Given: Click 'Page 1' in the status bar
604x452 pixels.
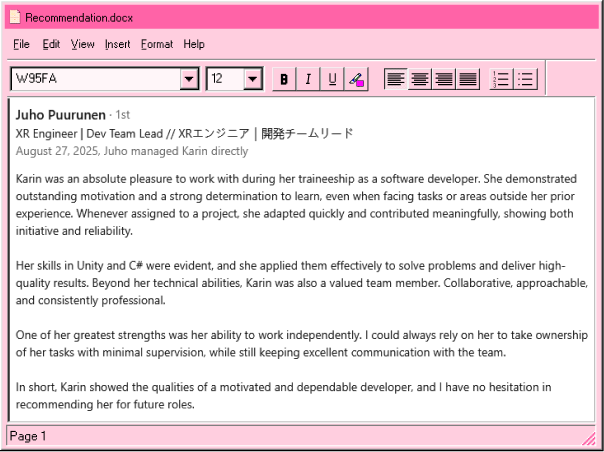Looking at the screenshot, I should pos(28,436).
